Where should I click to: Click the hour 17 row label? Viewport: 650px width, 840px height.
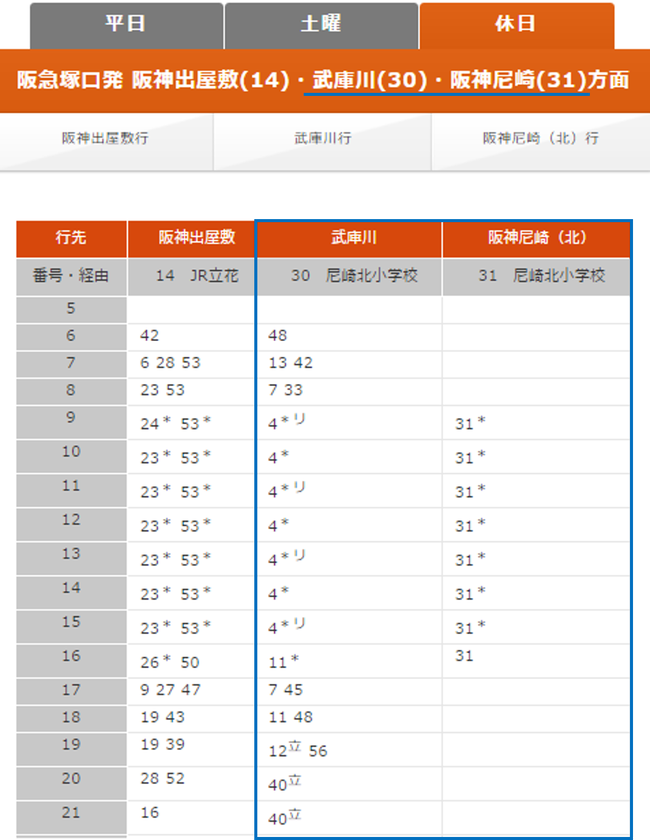(71, 691)
